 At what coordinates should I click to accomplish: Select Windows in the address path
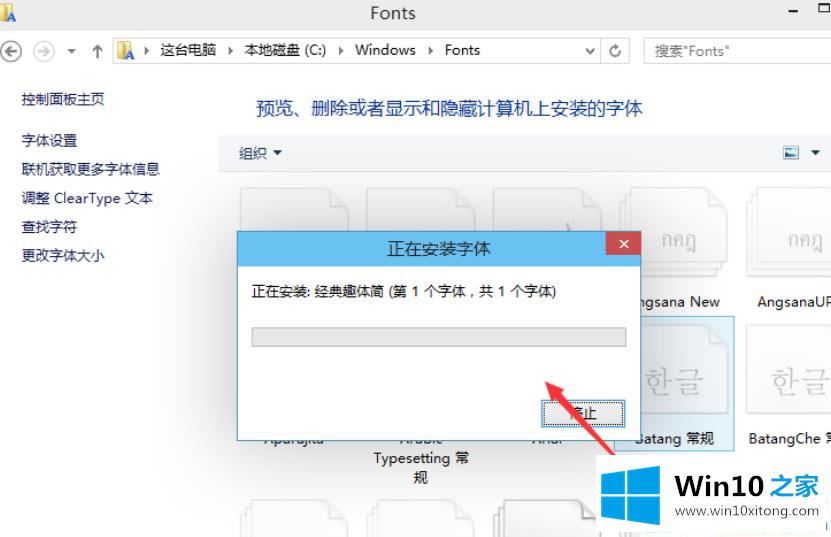pos(385,50)
